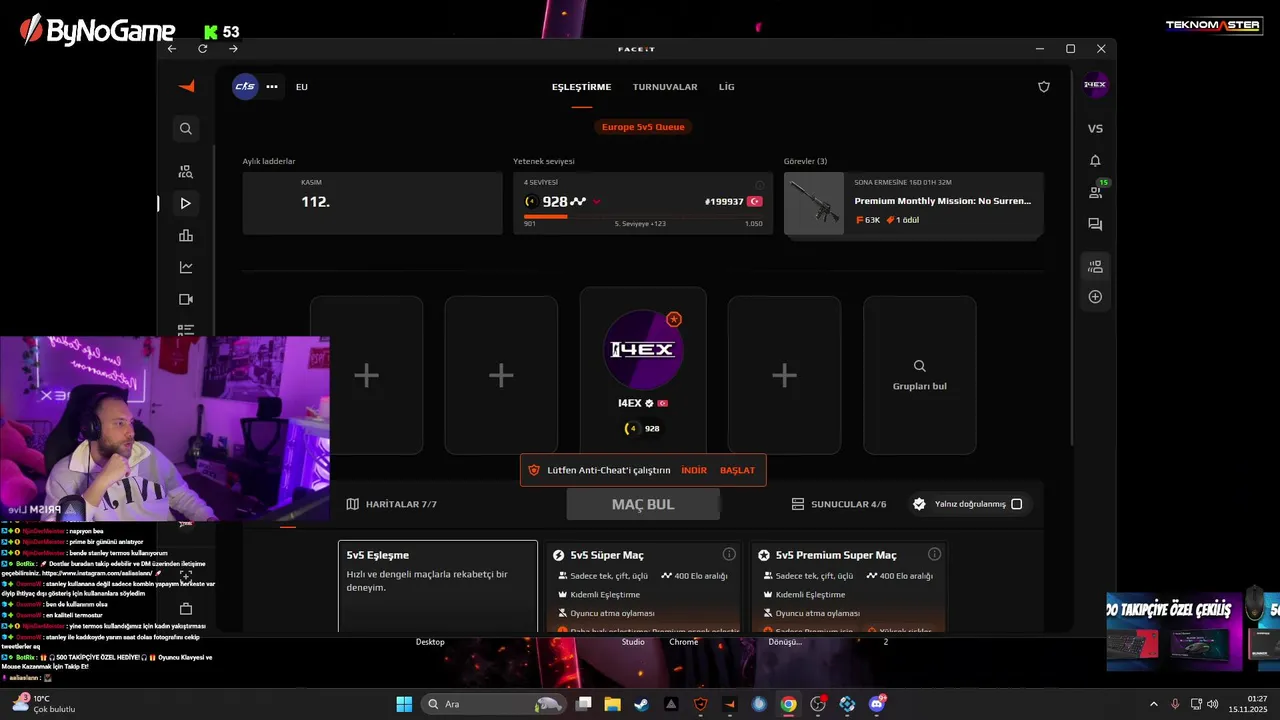Screen dimensions: 1280x720
Task: Click the CS2 game selector icon
Action: pyautogui.click(x=245, y=87)
